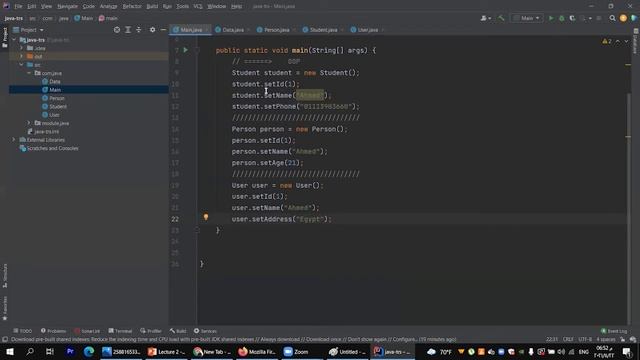Switch to Student.java editor tab

(322, 30)
